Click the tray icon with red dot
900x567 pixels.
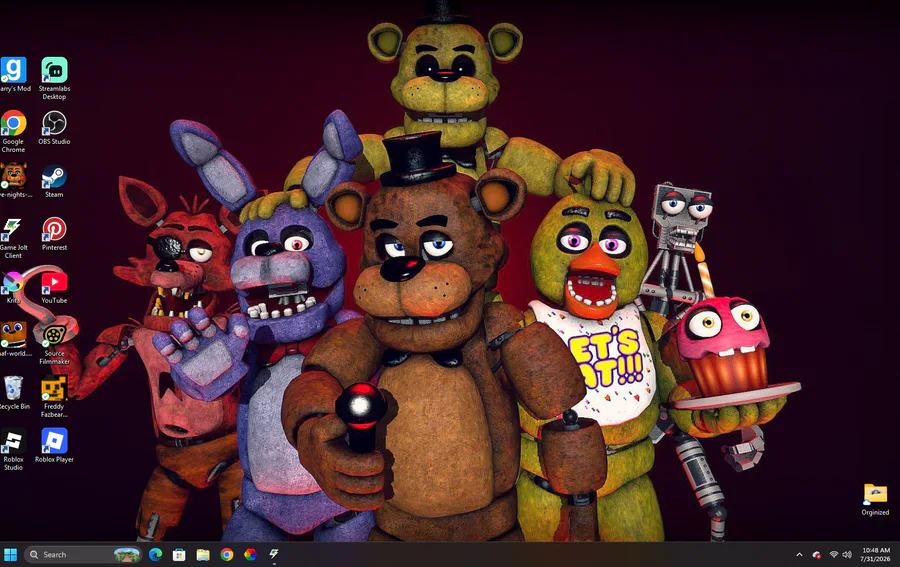click(x=817, y=554)
